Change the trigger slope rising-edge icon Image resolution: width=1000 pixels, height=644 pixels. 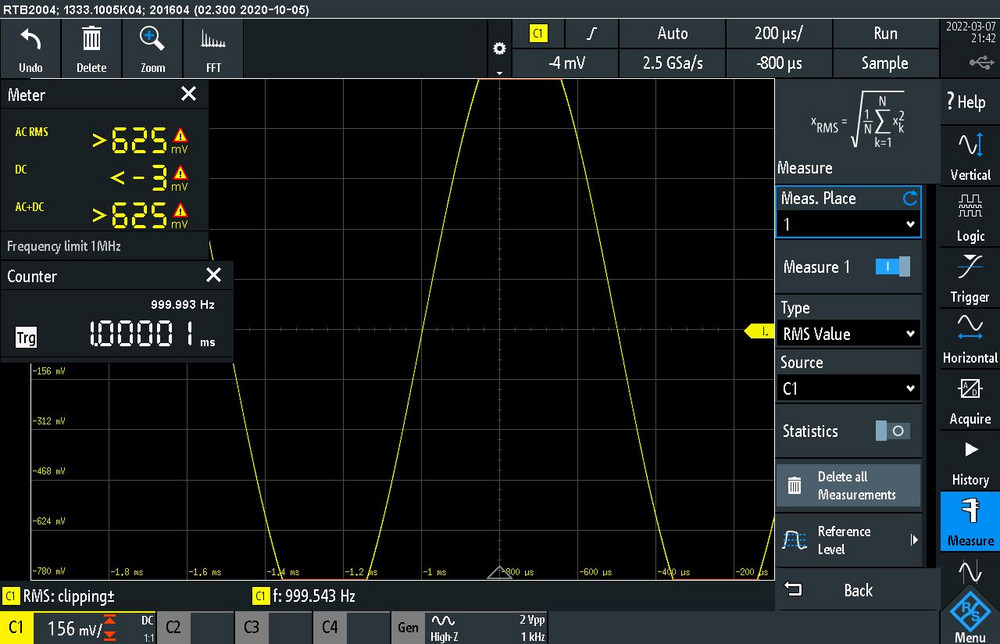592,33
